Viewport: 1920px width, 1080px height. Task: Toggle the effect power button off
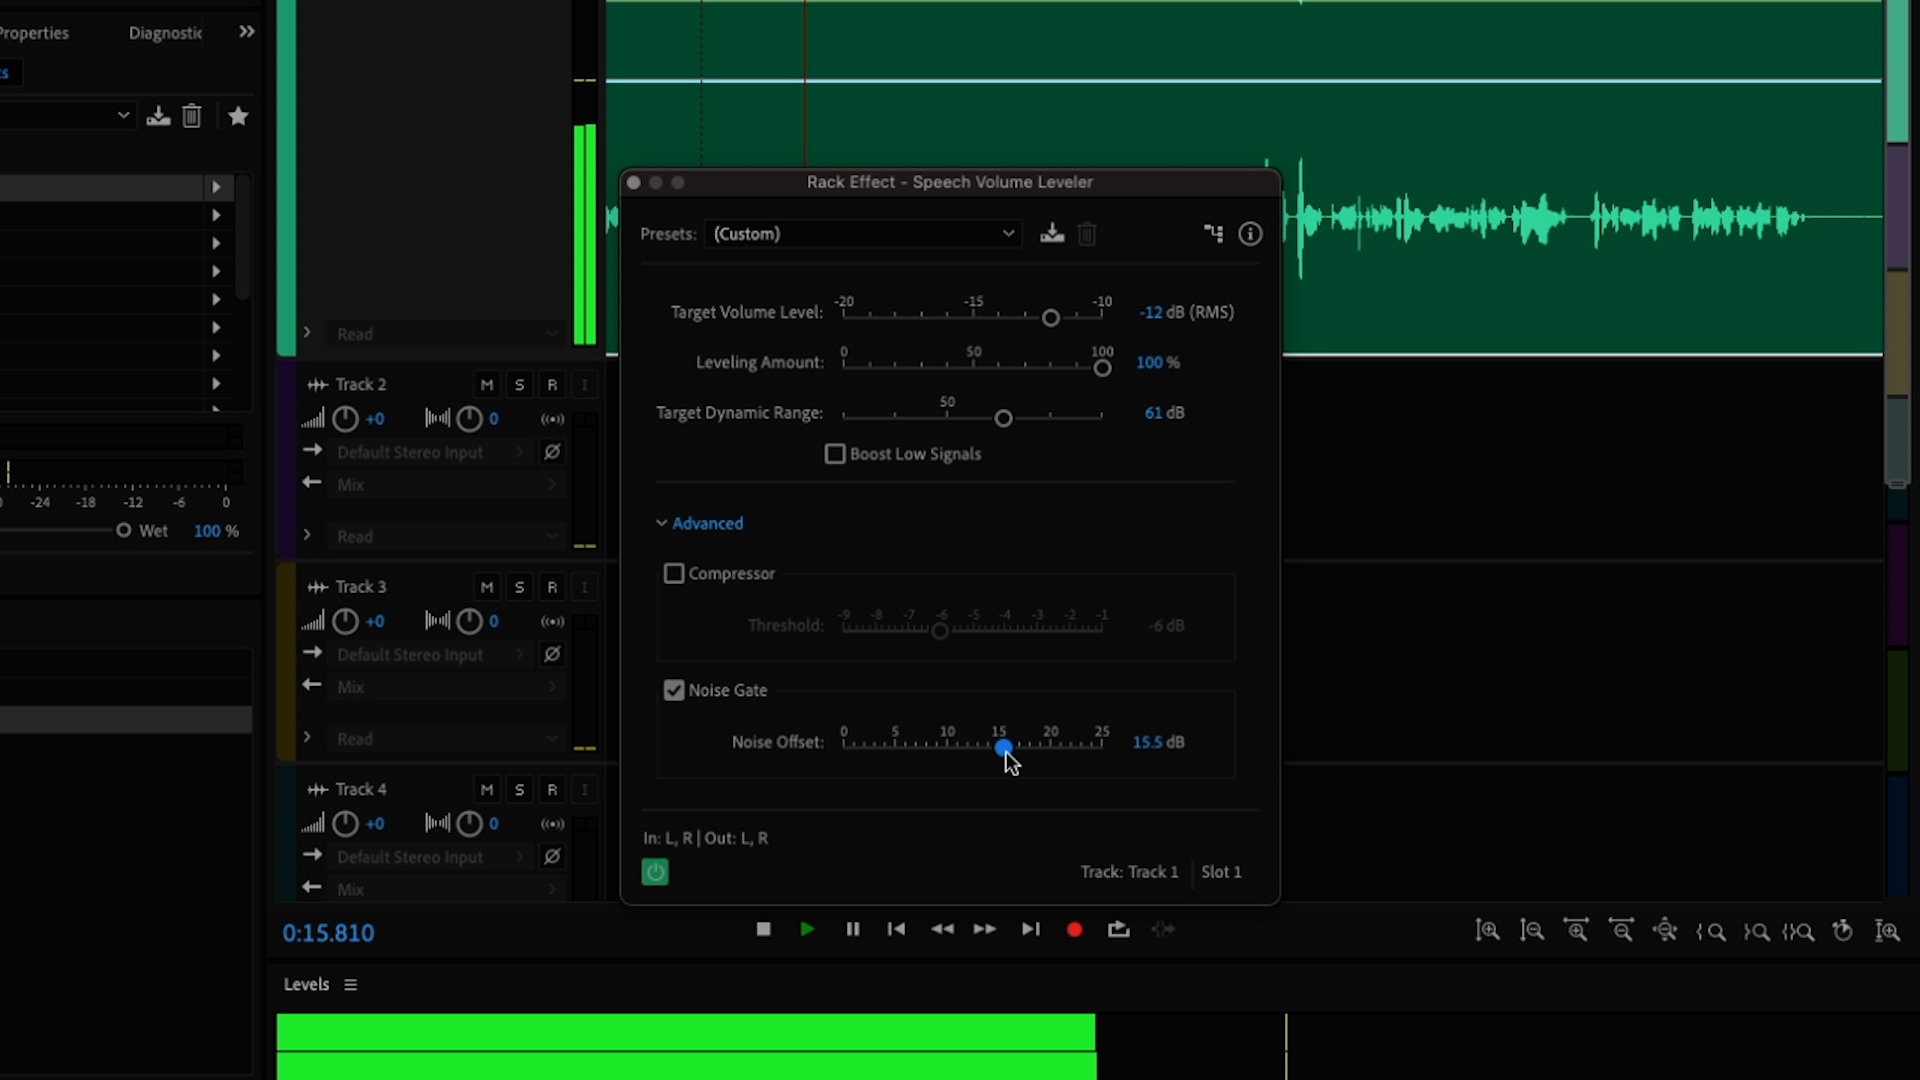coord(654,871)
